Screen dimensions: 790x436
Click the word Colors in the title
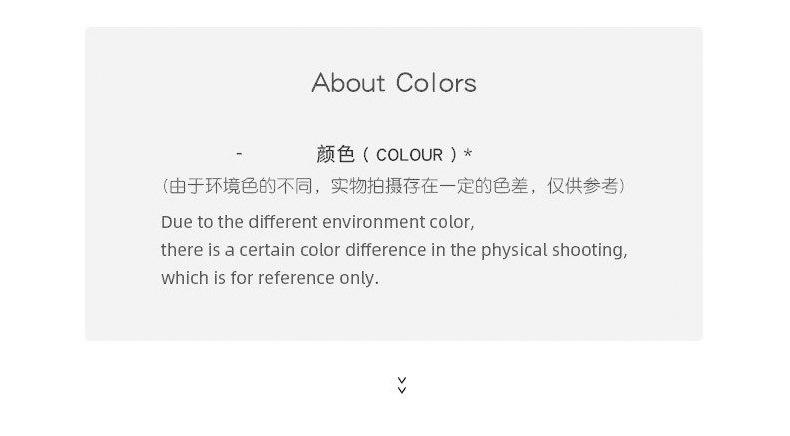[x=436, y=83]
